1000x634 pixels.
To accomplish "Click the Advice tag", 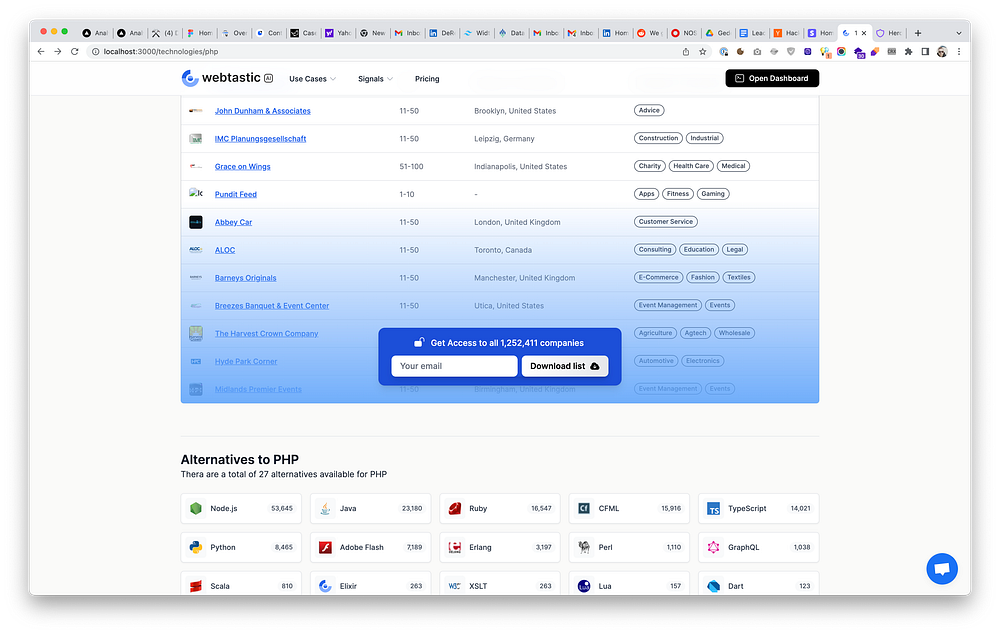I will pyautogui.click(x=649, y=110).
